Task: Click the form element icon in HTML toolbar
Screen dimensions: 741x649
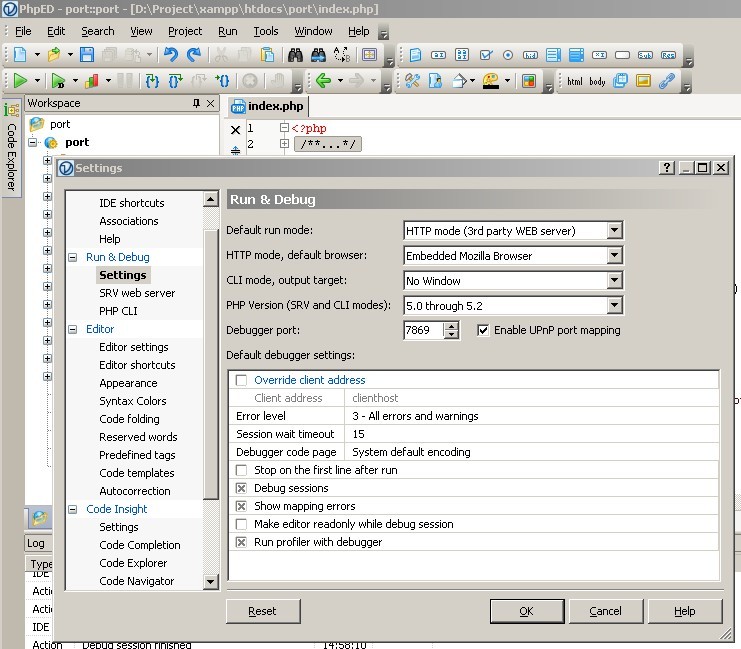Action: [415, 55]
